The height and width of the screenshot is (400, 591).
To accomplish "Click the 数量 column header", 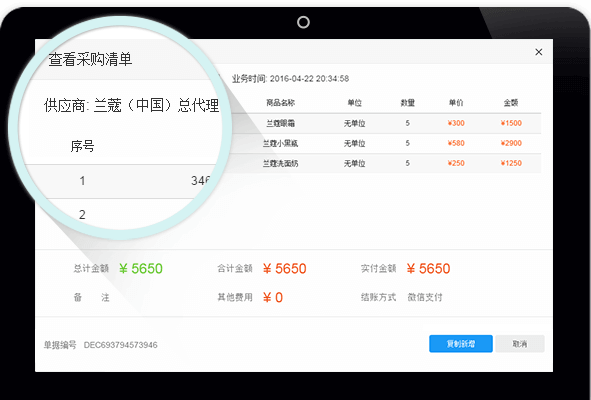I will pos(407,103).
